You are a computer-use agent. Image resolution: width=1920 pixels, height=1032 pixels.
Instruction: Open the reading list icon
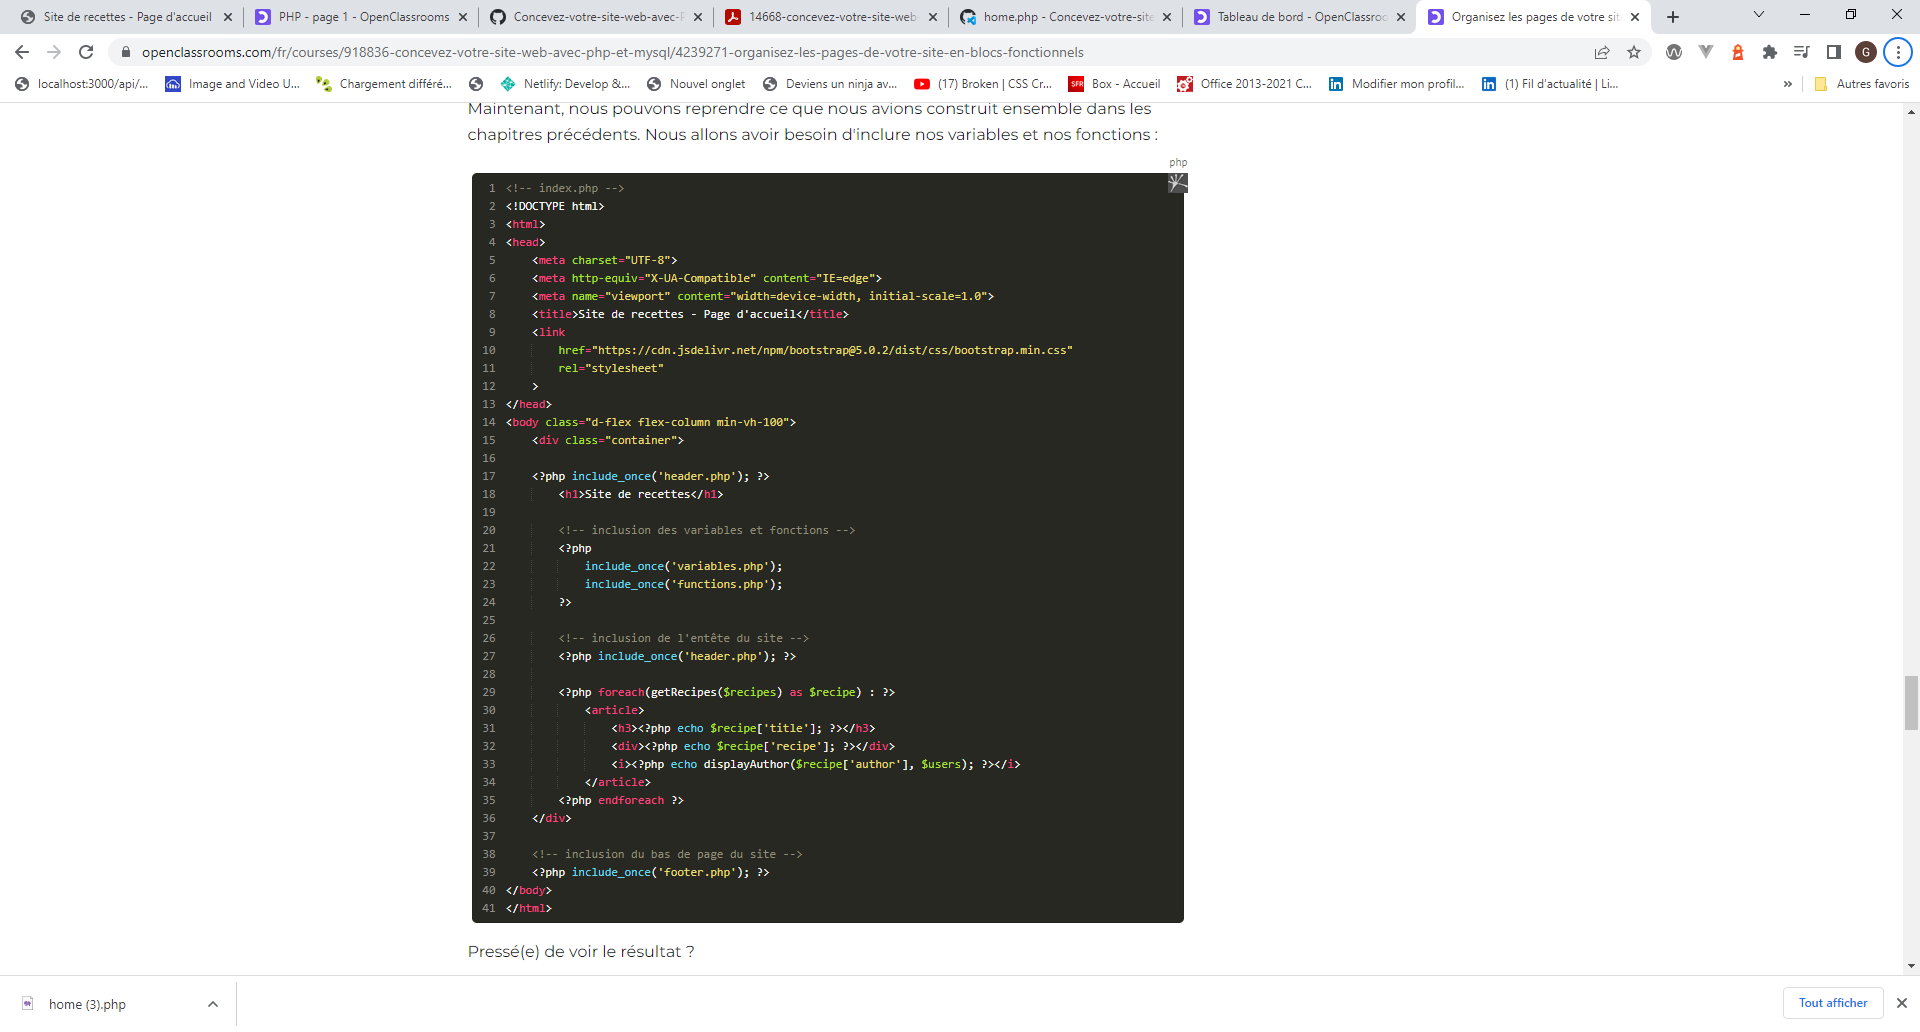click(1801, 52)
